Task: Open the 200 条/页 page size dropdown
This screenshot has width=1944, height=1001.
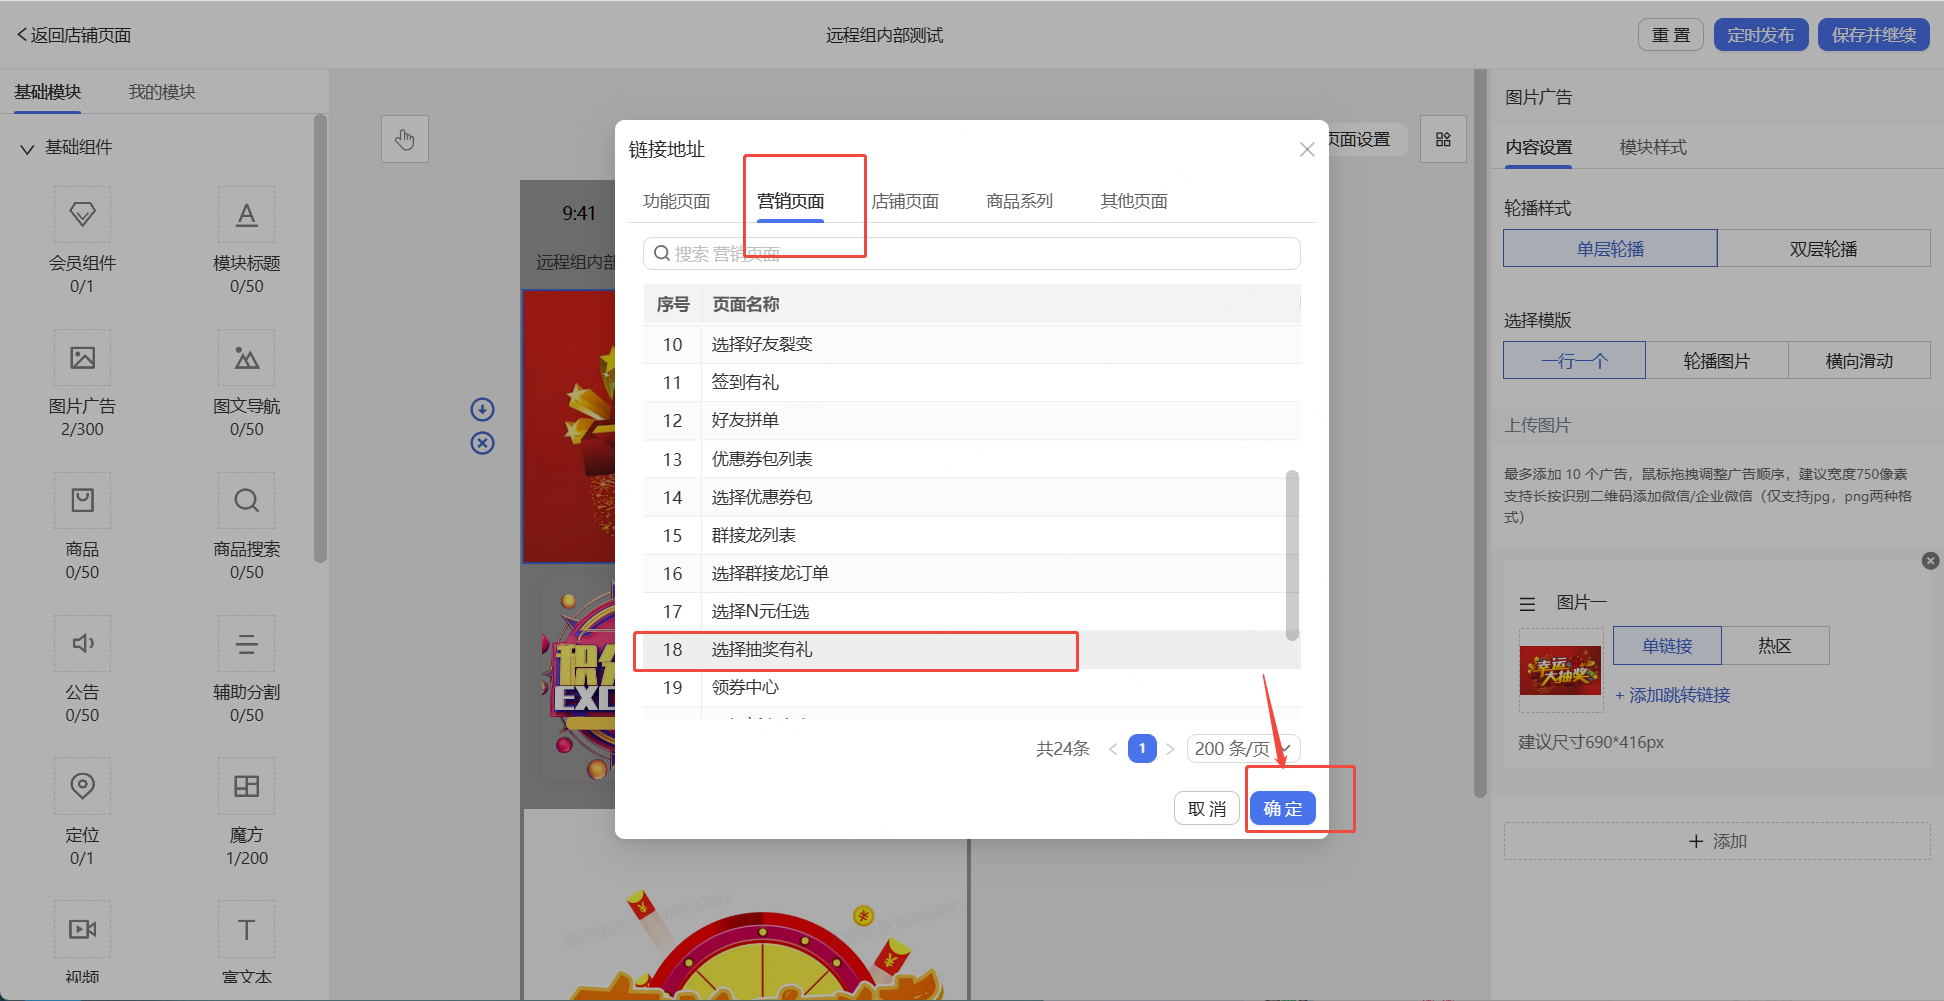Action: point(1243,749)
